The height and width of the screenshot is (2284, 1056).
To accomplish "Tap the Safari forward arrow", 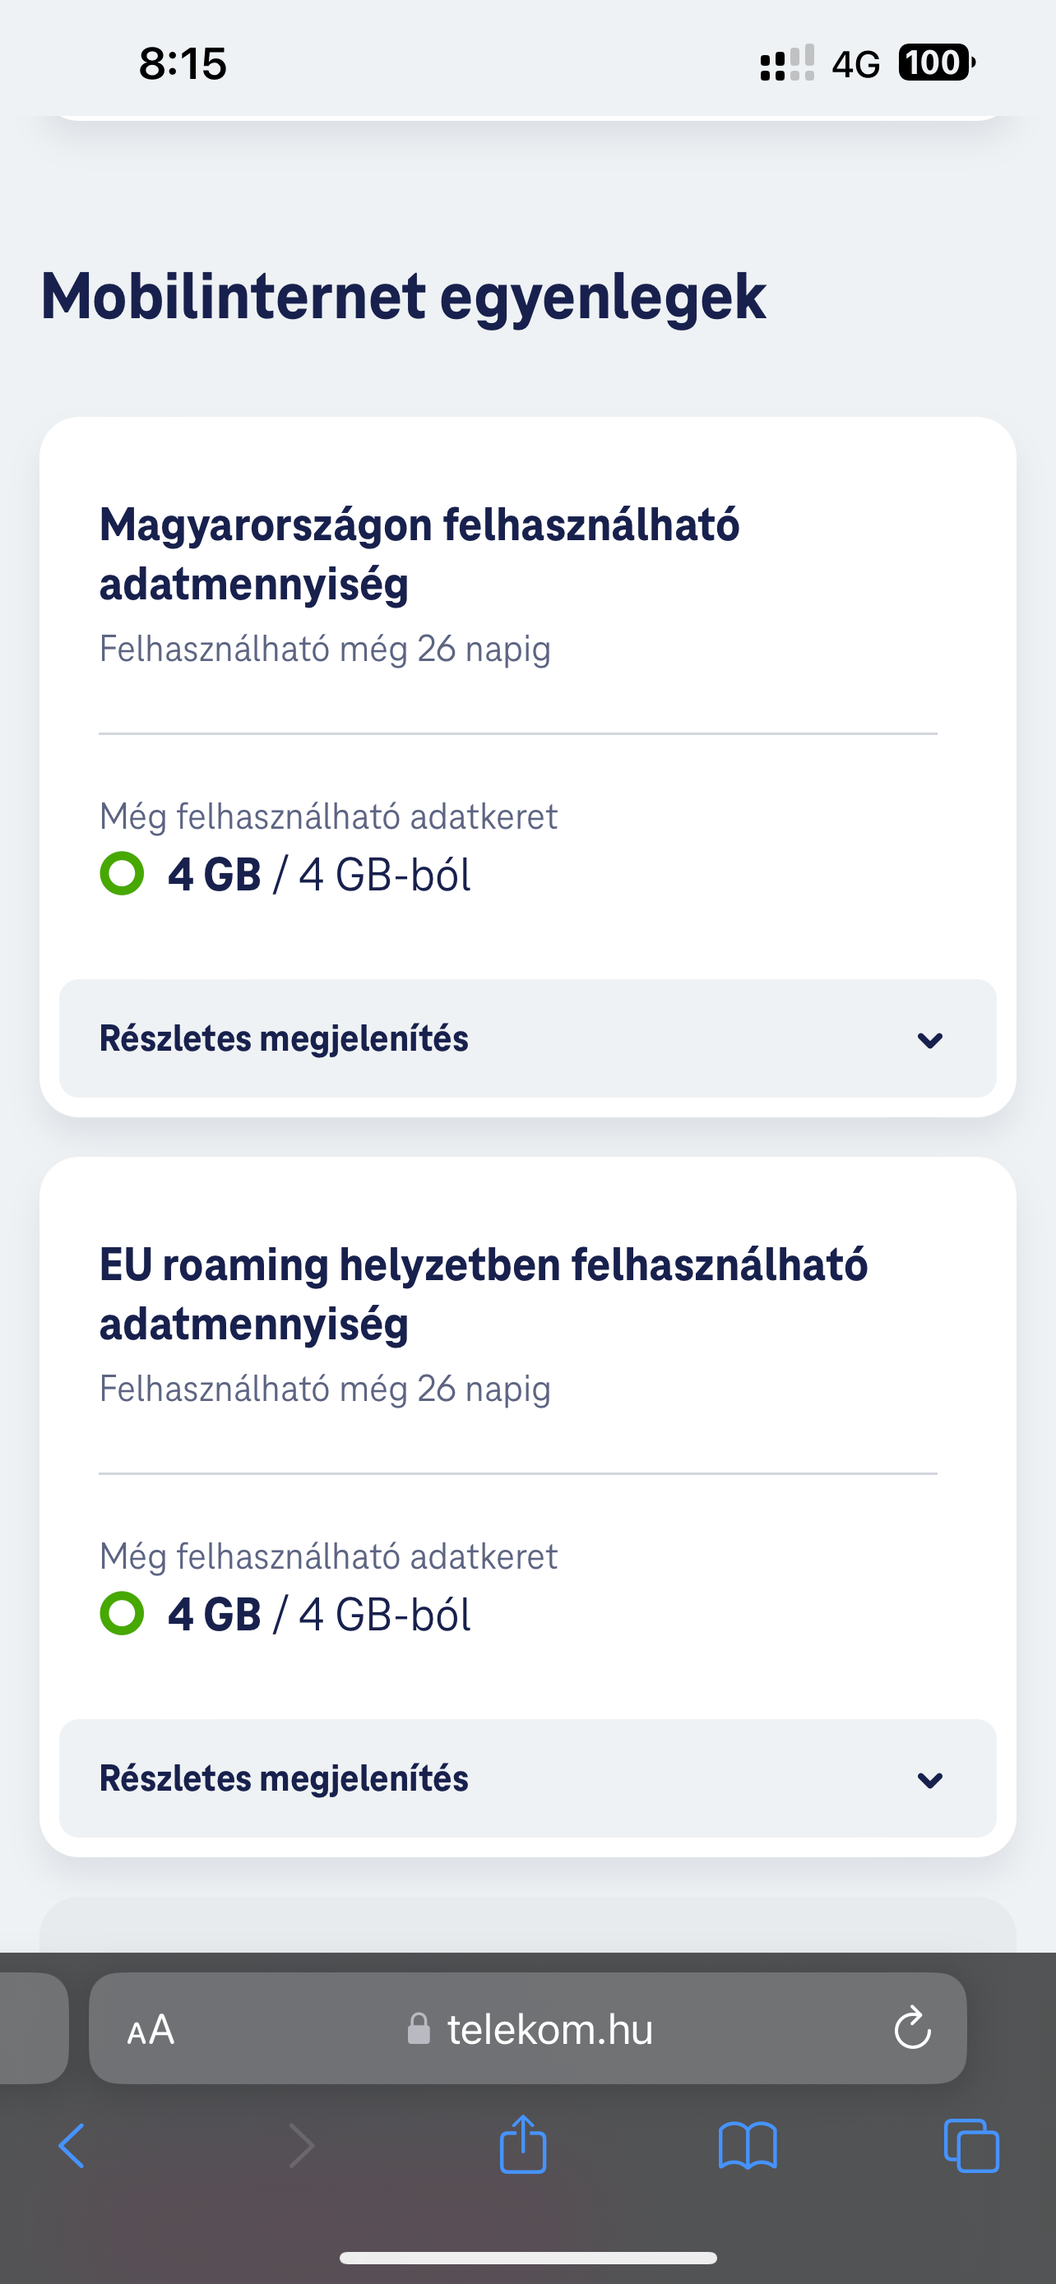I will [x=301, y=2145].
